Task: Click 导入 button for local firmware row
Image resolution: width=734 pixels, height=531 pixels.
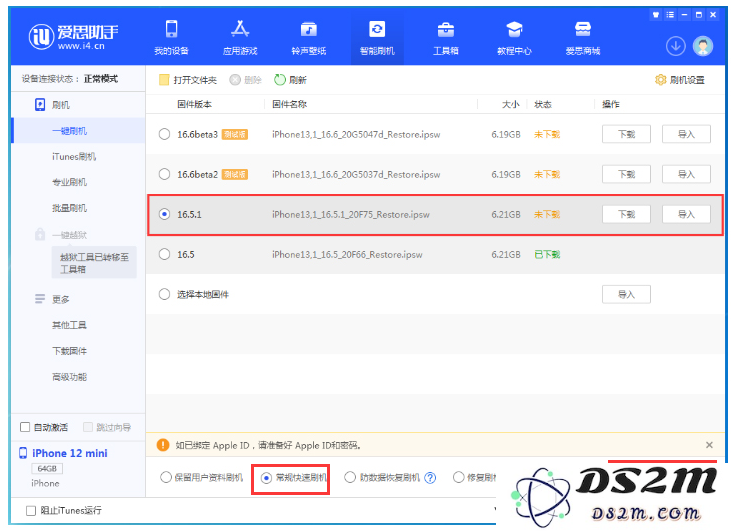Action: [626, 295]
